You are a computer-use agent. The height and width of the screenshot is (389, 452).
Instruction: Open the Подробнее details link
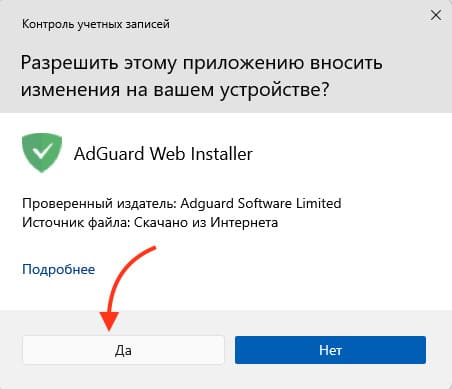(x=59, y=269)
